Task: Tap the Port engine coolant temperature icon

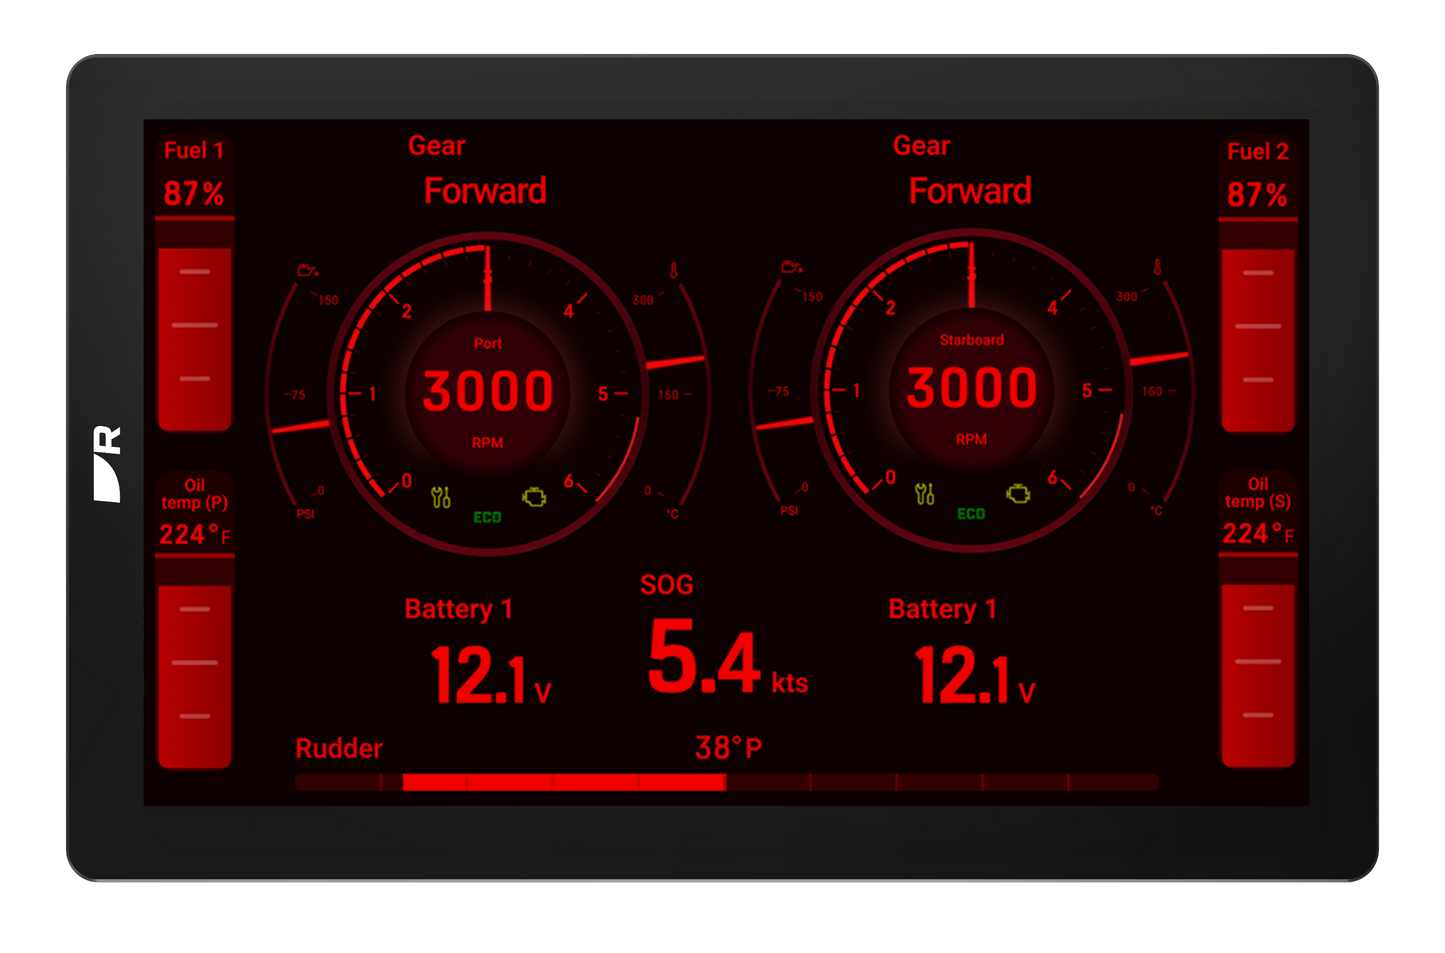Action: point(674,271)
